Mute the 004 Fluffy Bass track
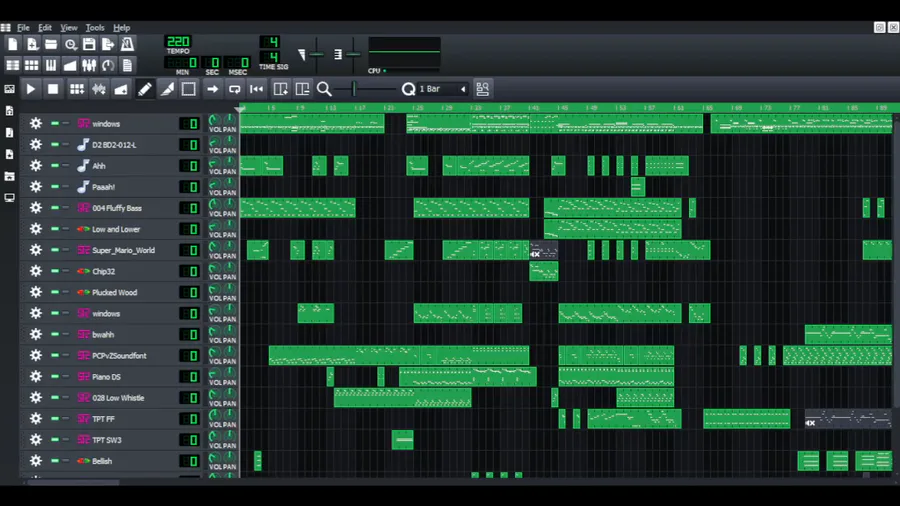The height and width of the screenshot is (506, 900). coord(55,208)
